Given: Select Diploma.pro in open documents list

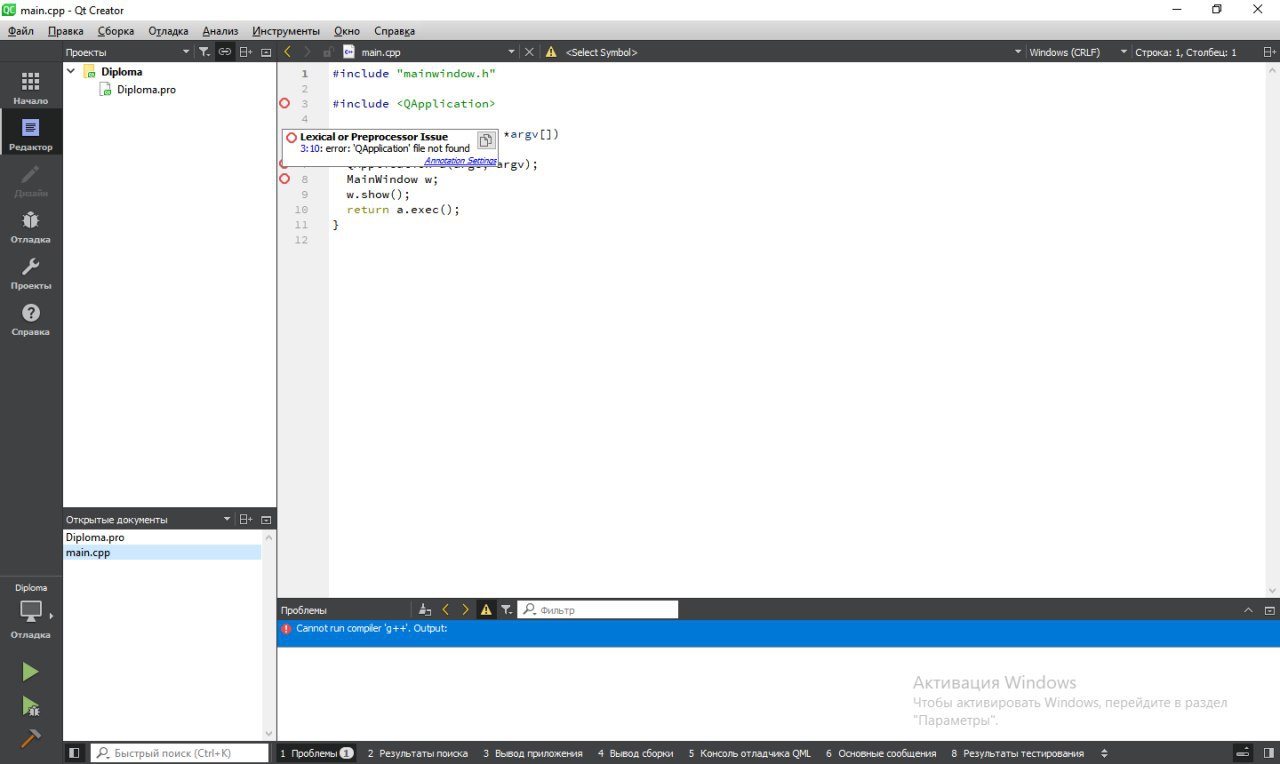Looking at the screenshot, I should [x=162, y=538].
